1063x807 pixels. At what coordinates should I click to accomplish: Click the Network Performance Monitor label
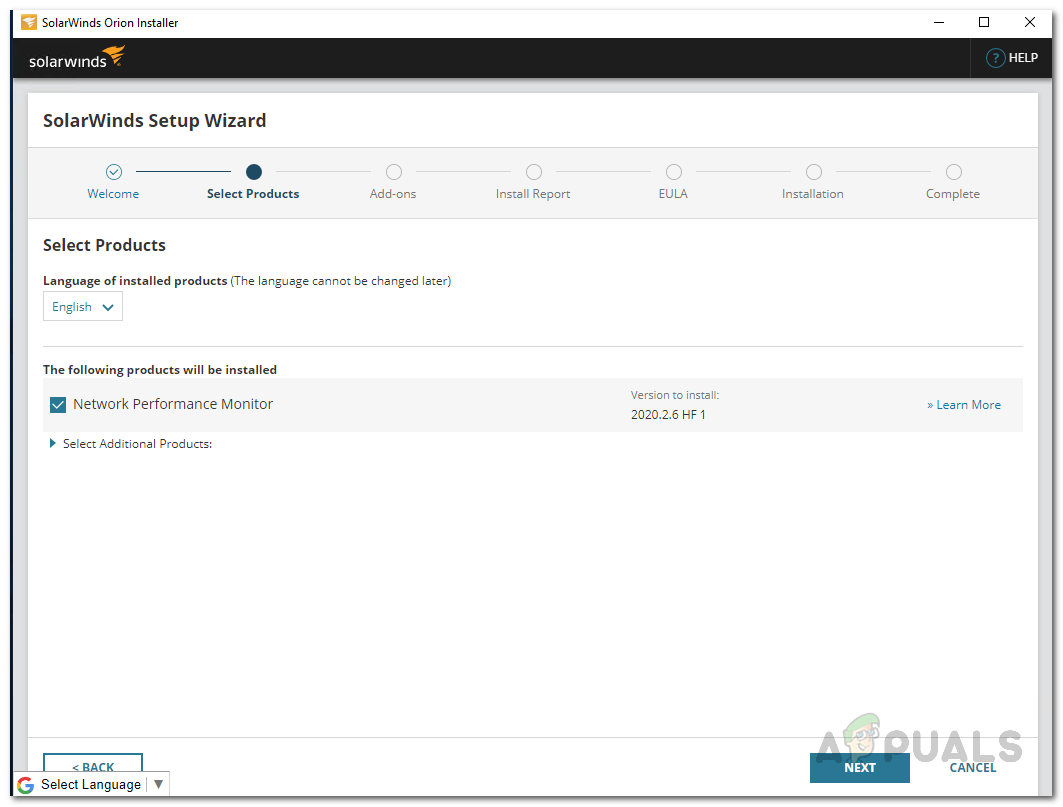173,404
